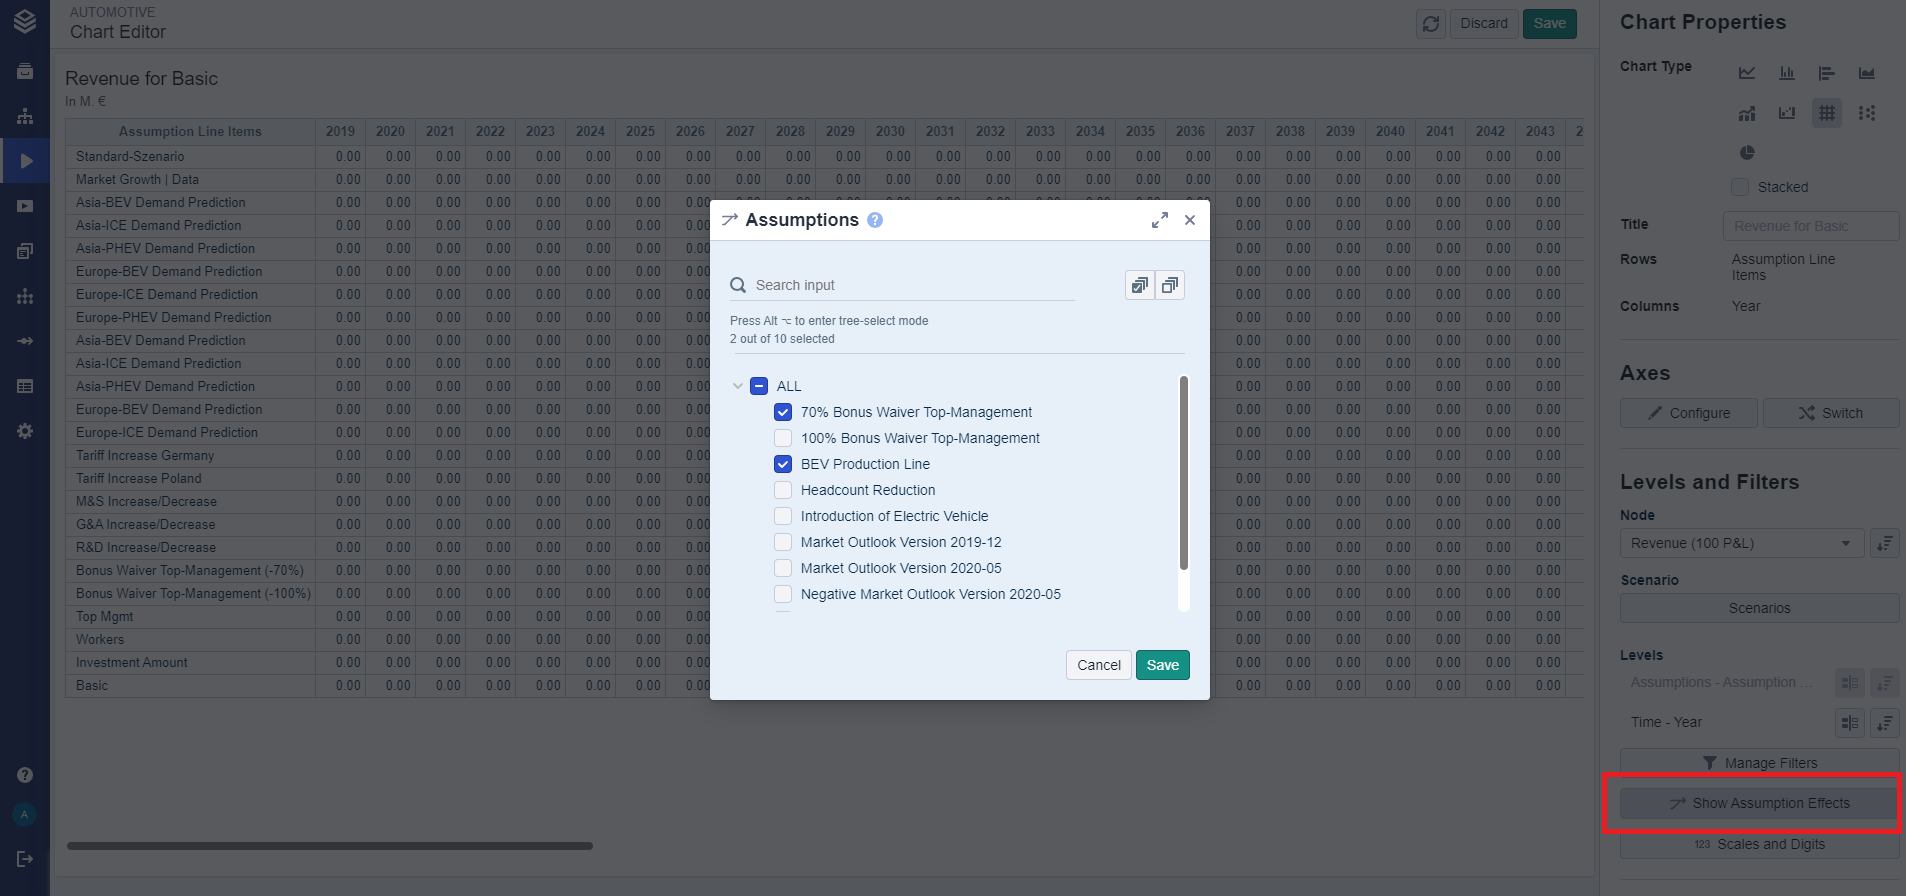This screenshot has width=1906, height=896.
Task: Pick the scatter dots chart type
Action: click(1866, 113)
